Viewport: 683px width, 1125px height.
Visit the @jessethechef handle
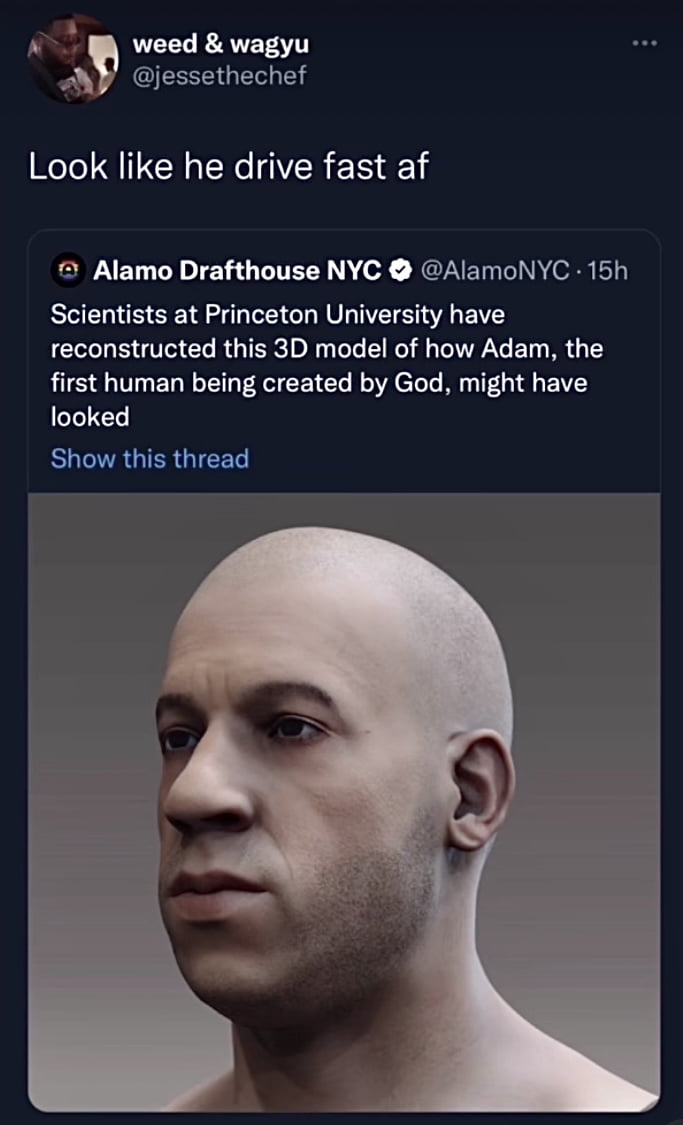tap(219, 75)
